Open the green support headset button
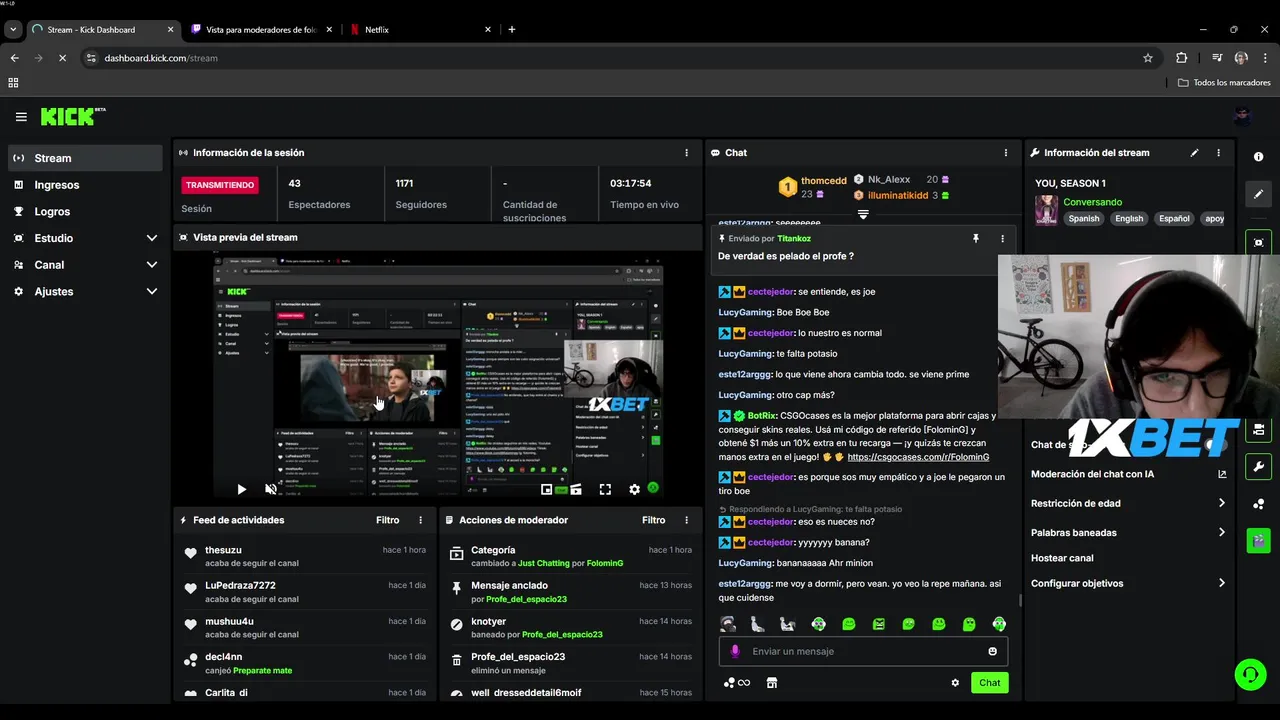The height and width of the screenshot is (720, 1280). 1250,675
